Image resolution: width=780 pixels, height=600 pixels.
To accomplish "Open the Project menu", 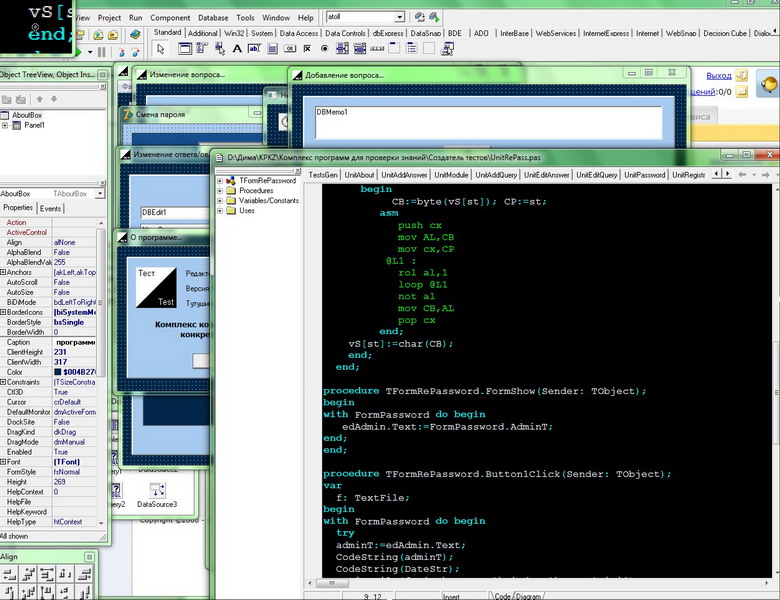I will [x=109, y=17].
